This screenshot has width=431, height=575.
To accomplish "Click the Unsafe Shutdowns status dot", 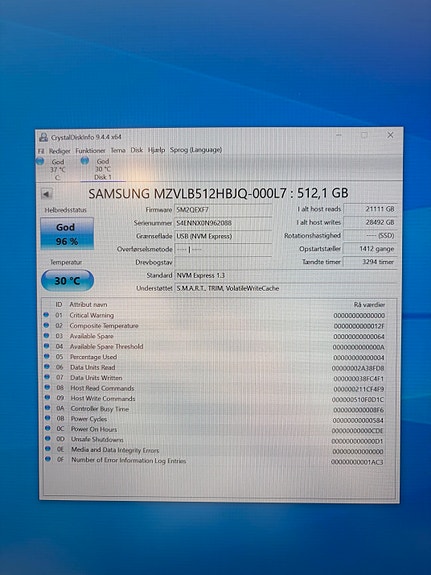I will coord(48,438).
